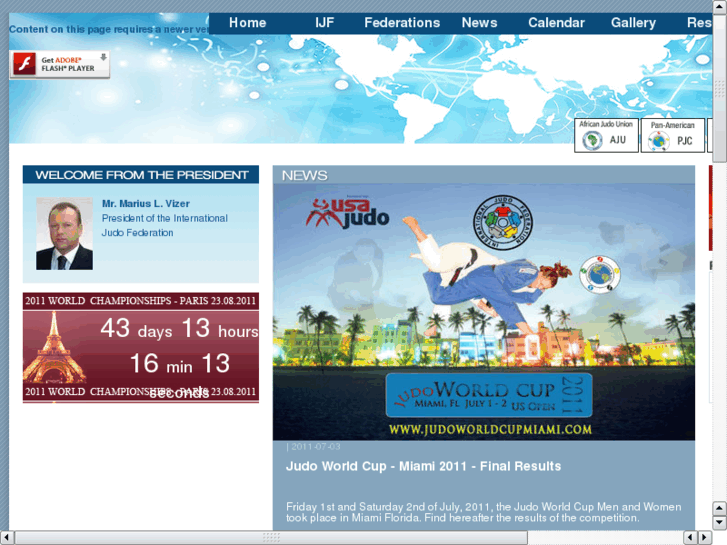Image resolution: width=727 pixels, height=545 pixels.
Task: Click the AJU globe logo icon
Action: [592, 141]
